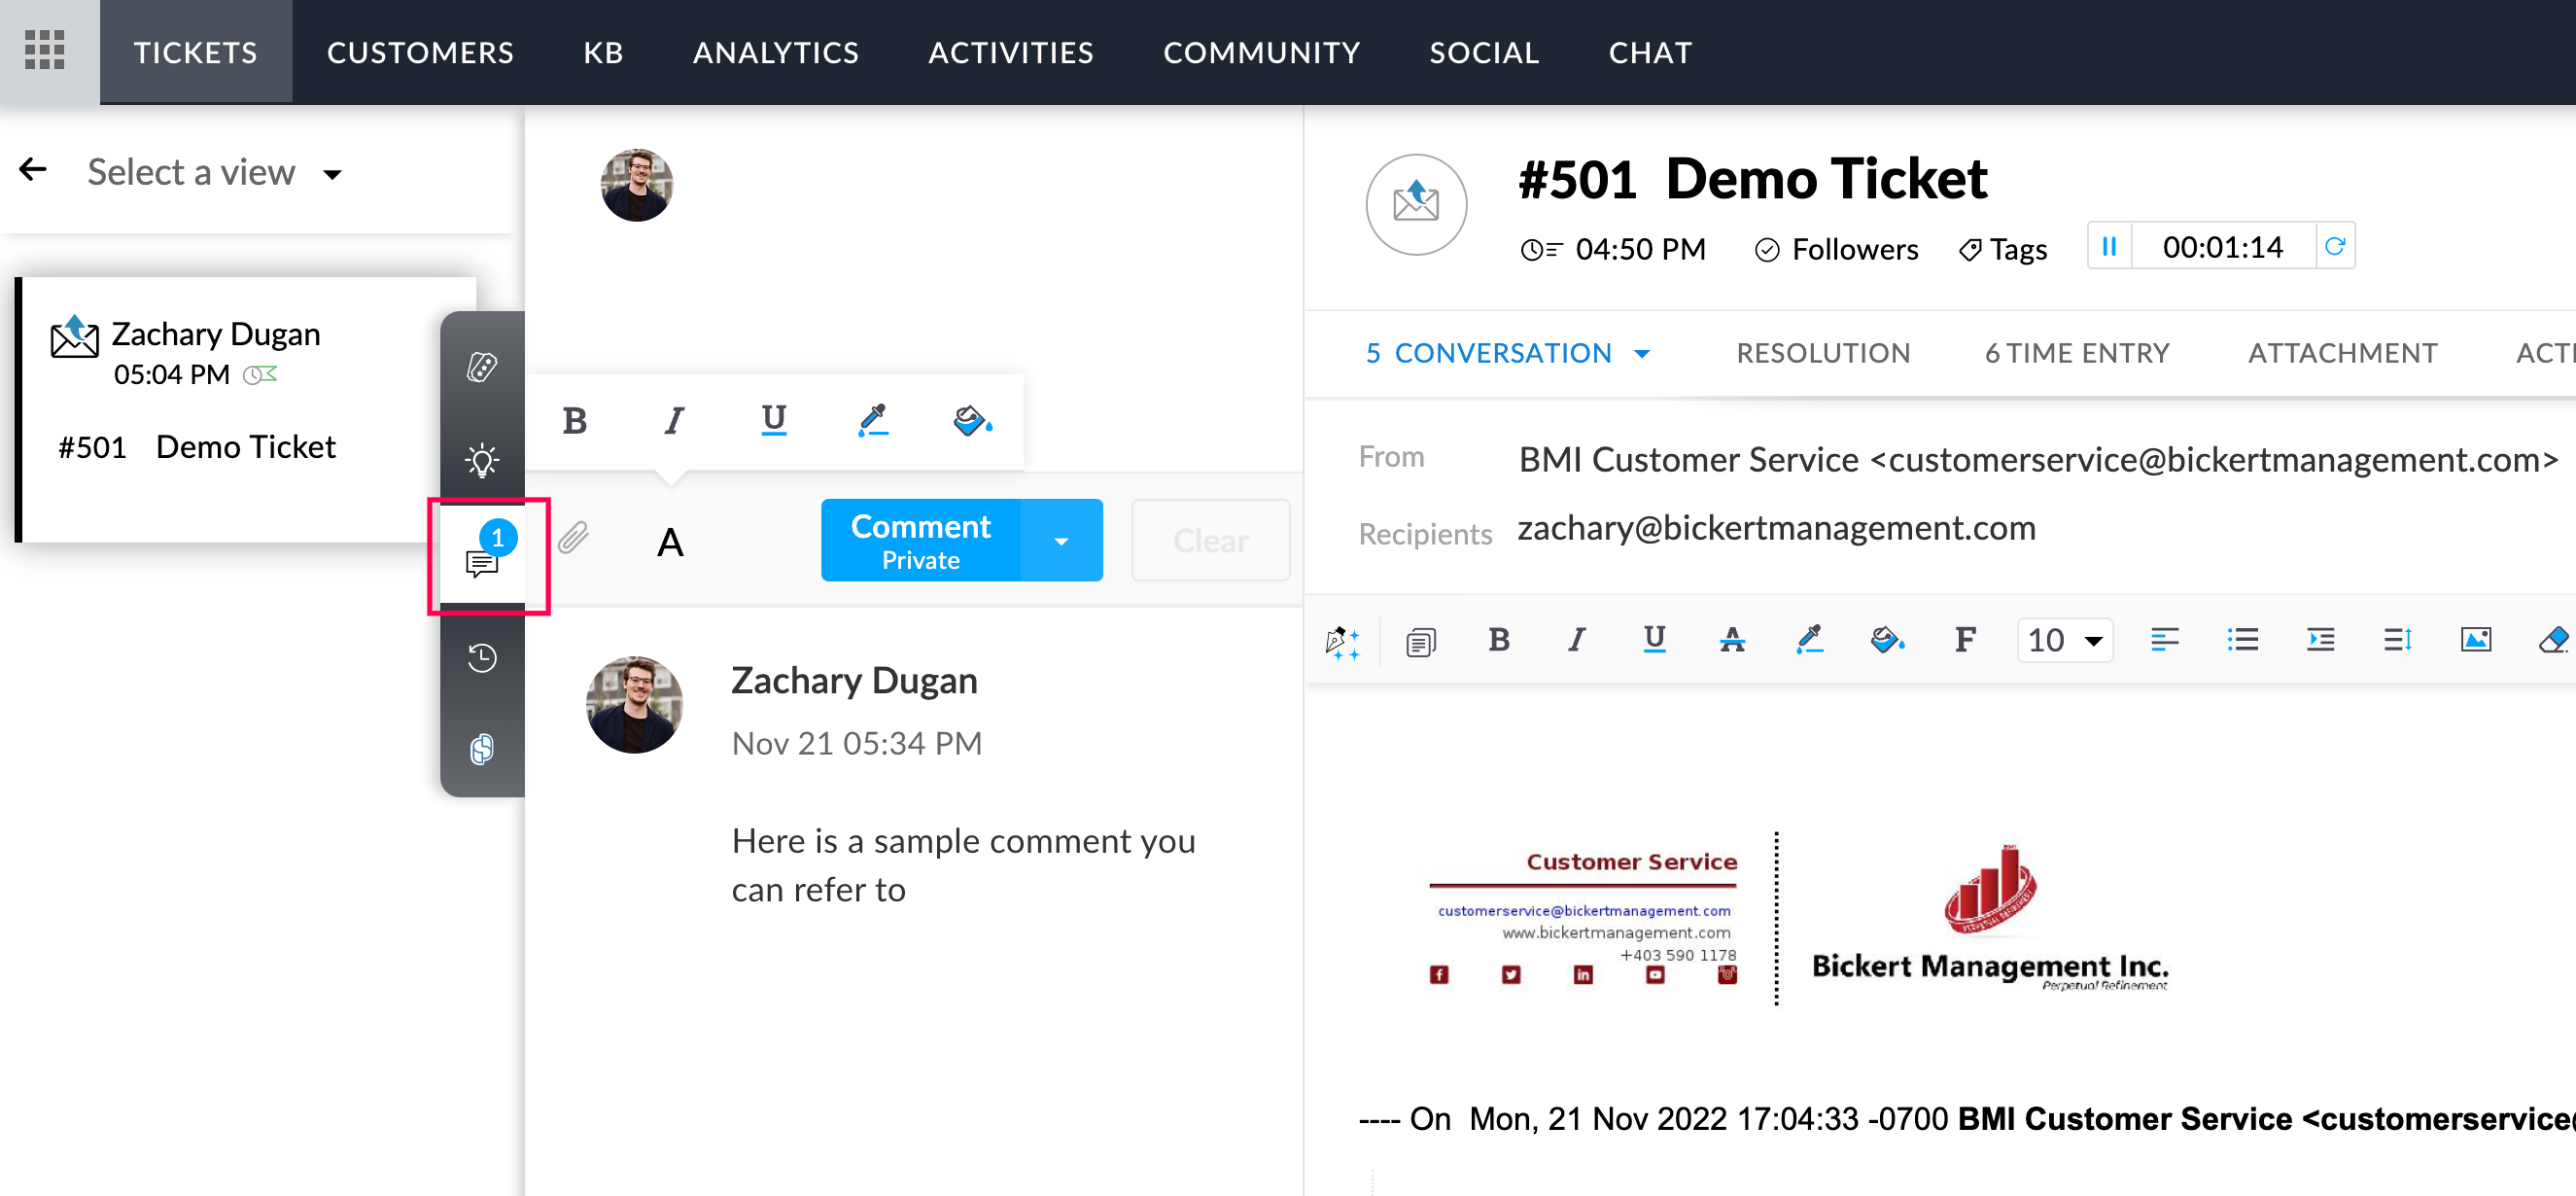The height and width of the screenshot is (1196, 2576).
Task: Pause the ticket timer
Action: (2109, 246)
